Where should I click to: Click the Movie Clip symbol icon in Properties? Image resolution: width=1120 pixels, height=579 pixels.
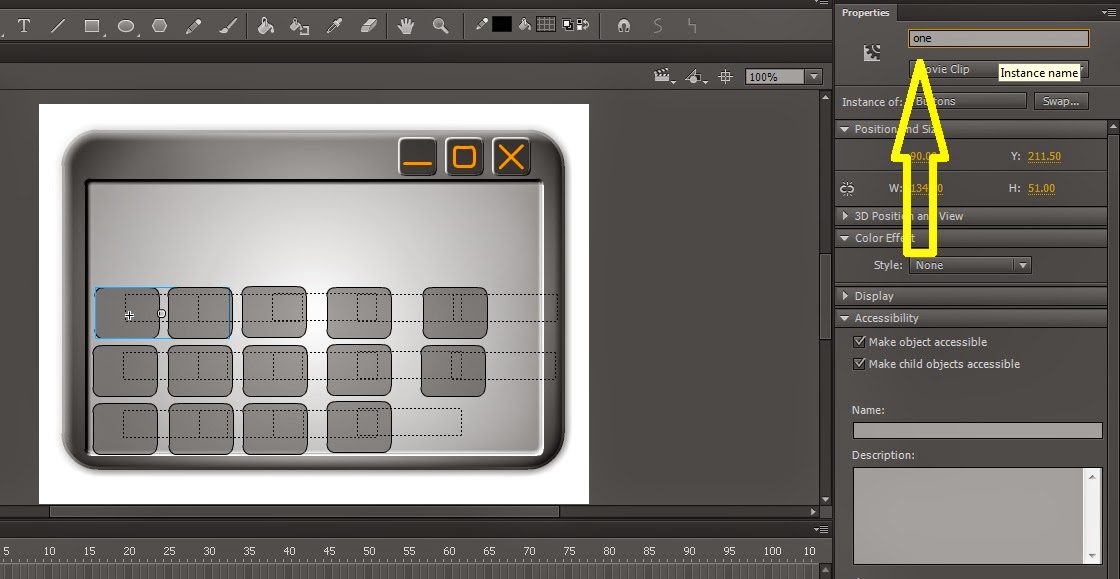coord(871,53)
